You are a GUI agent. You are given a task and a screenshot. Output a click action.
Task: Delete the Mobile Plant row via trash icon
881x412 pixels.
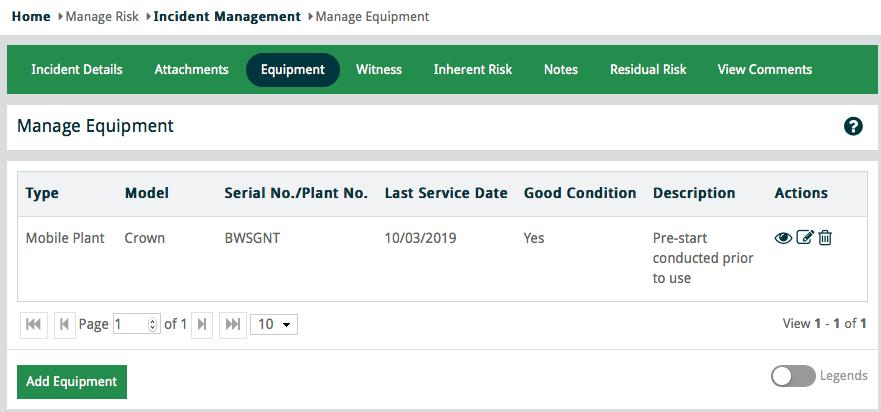click(x=825, y=238)
